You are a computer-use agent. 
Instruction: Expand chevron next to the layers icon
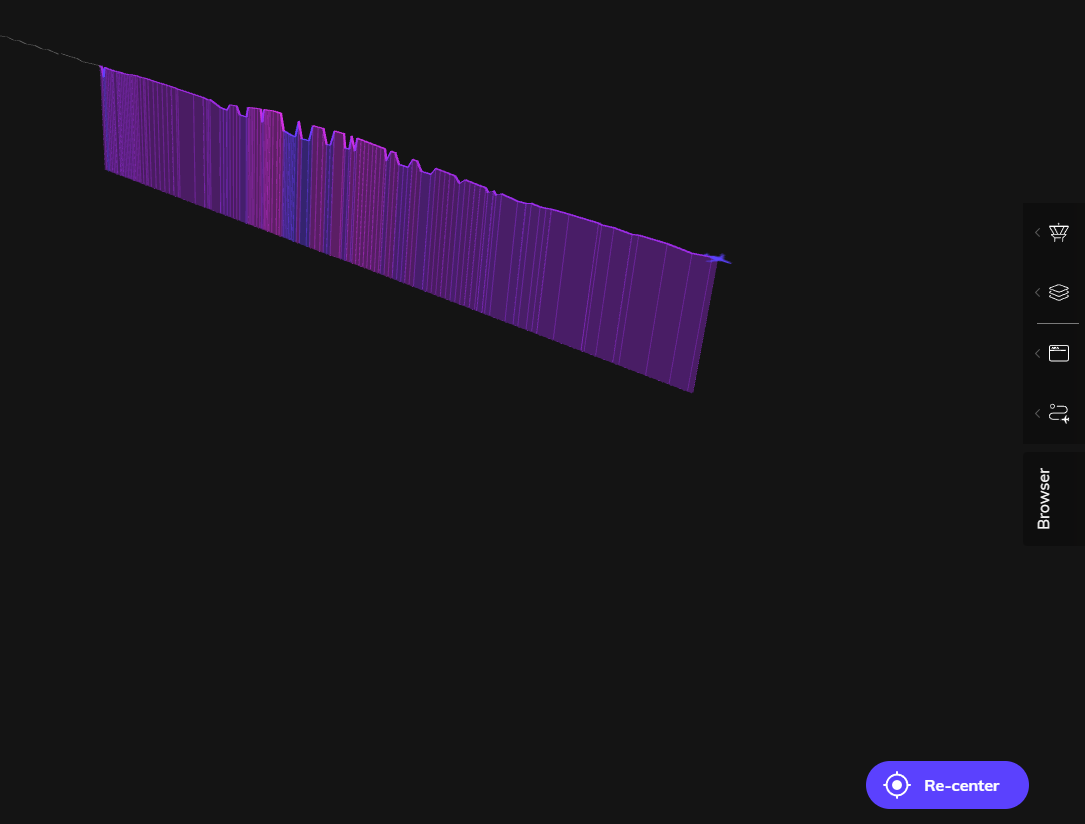[x=1037, y=292]
